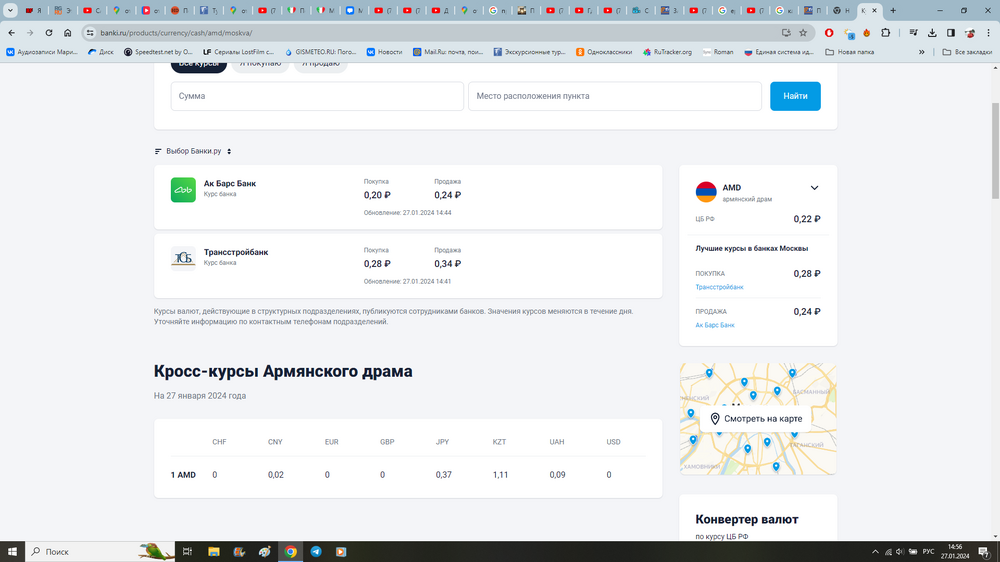Click the CNY cross-rate value 0,02
Screen dimensions: 1000x562
tap(276, 475)
